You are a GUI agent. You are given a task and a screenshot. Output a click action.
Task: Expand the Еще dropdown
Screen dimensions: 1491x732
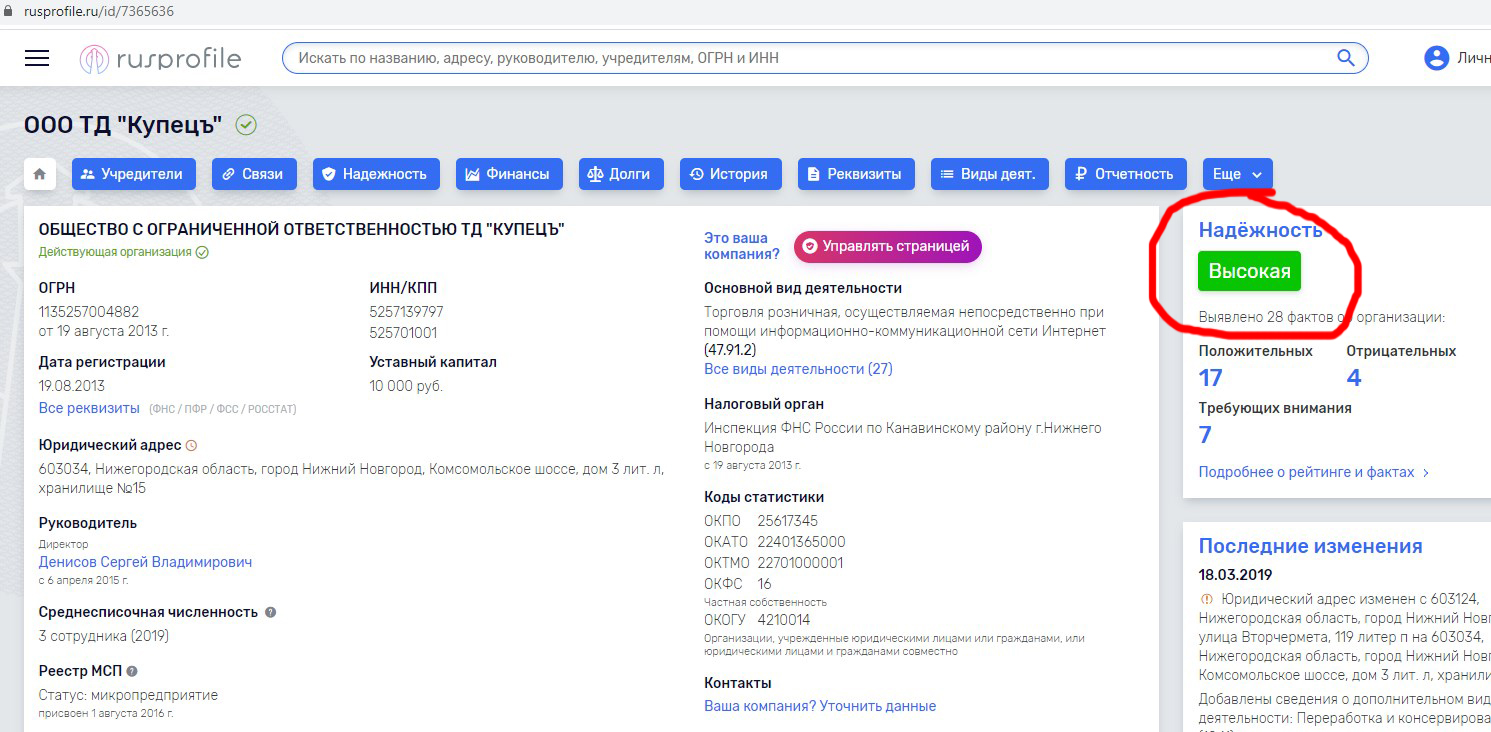pyautogui.click(x=1238, y=174)
